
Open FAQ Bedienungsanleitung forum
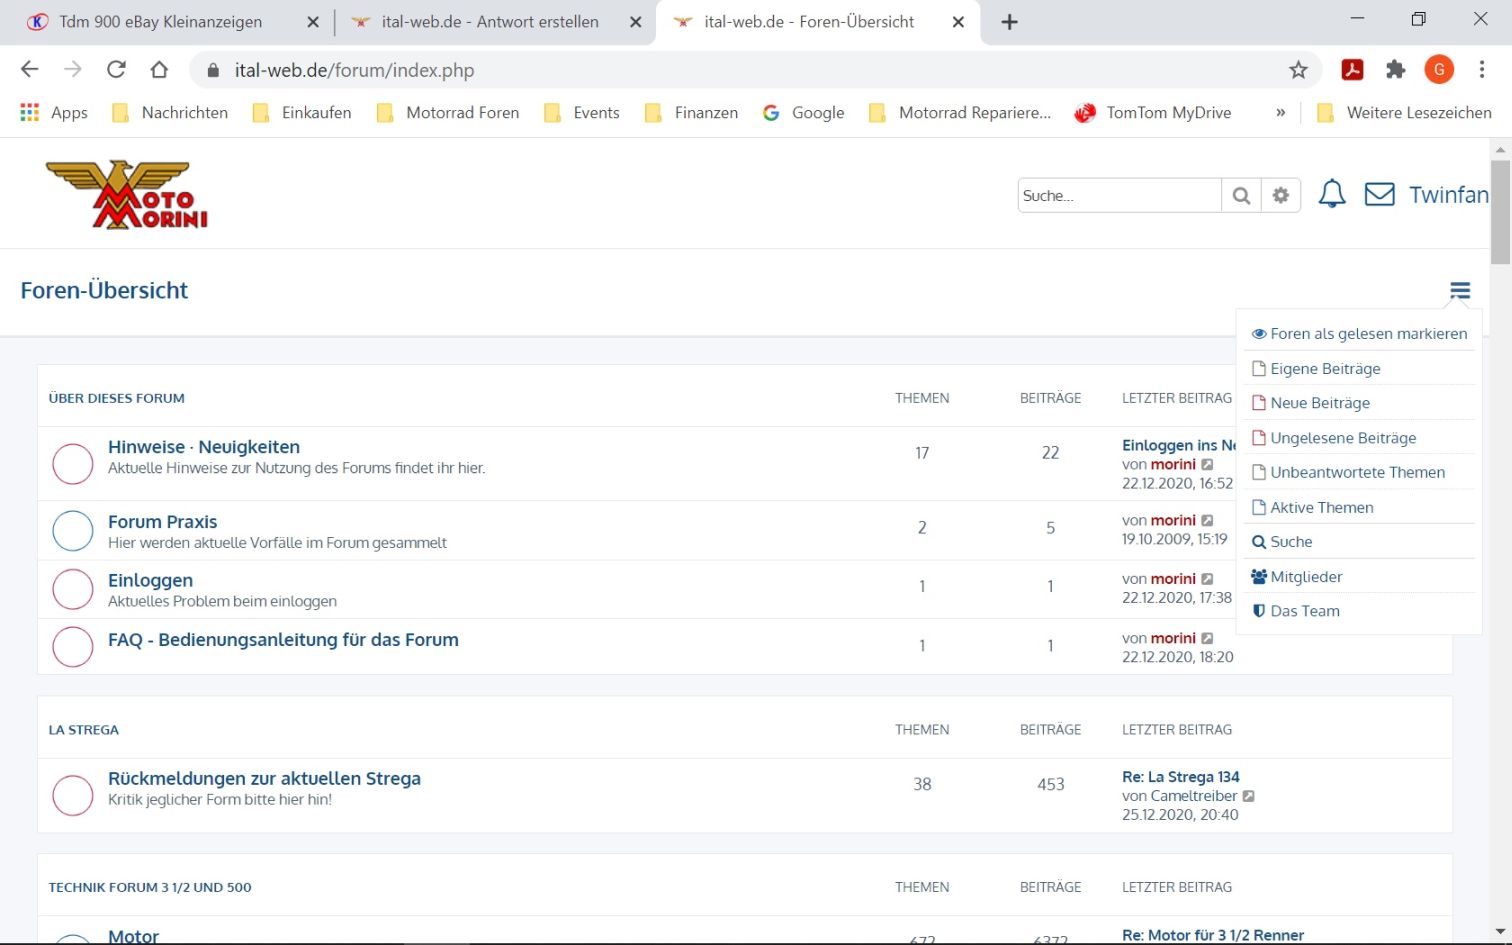click(x=283, y=640)
